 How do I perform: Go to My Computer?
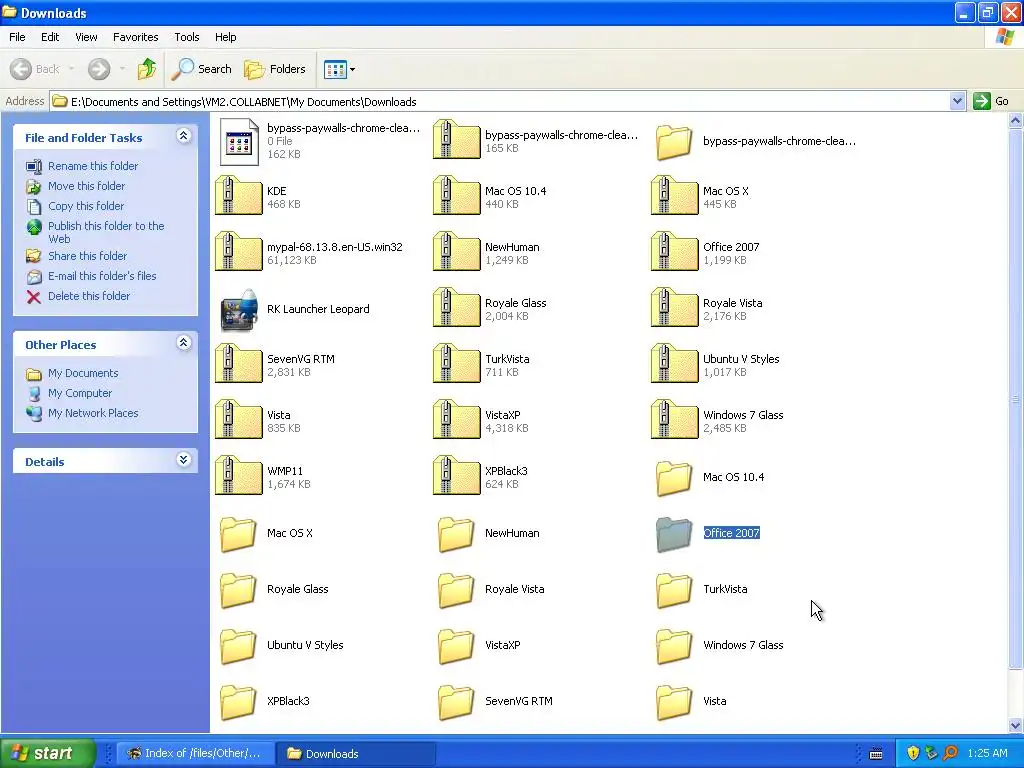(x=80, y=393)
